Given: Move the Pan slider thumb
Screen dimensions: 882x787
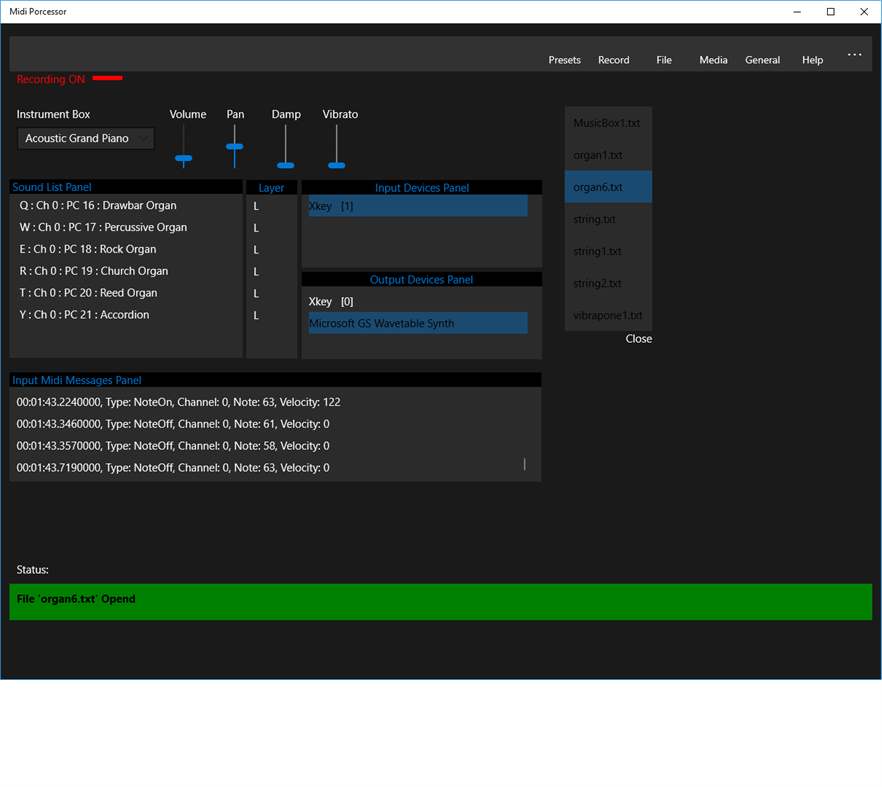Looking at the screenshot, I should (x=235, y=148).
